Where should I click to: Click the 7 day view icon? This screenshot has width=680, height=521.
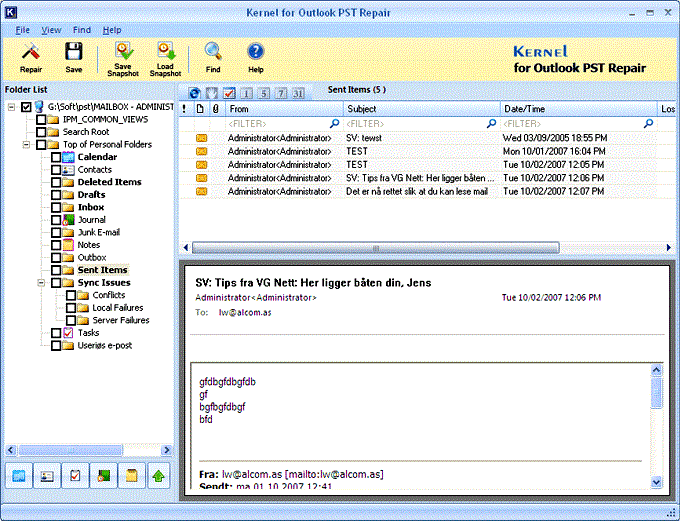click(281, 93)
